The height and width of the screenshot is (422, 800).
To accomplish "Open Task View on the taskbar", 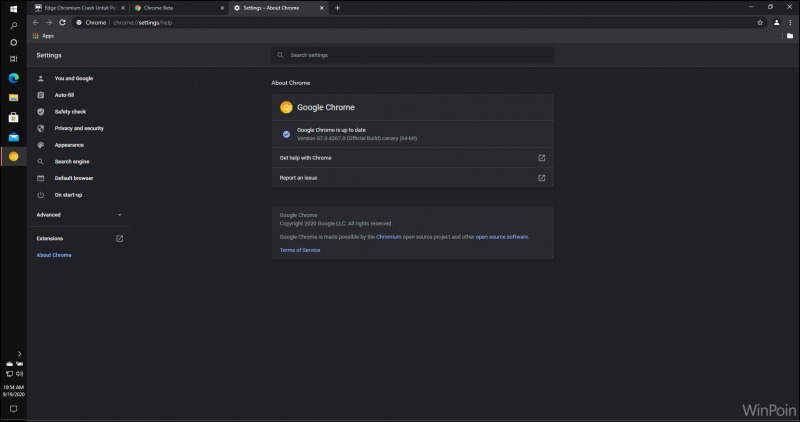I will click(13, 59).
